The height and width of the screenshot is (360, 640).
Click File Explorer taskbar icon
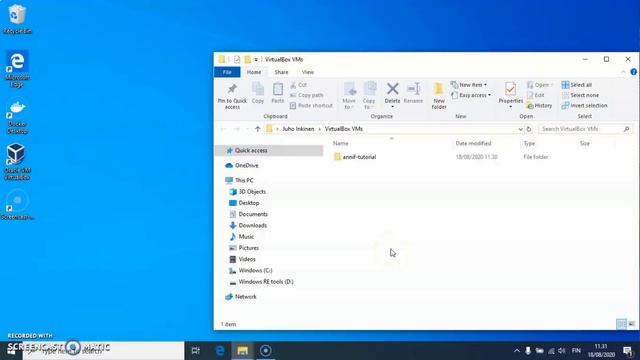coord(243,351)
